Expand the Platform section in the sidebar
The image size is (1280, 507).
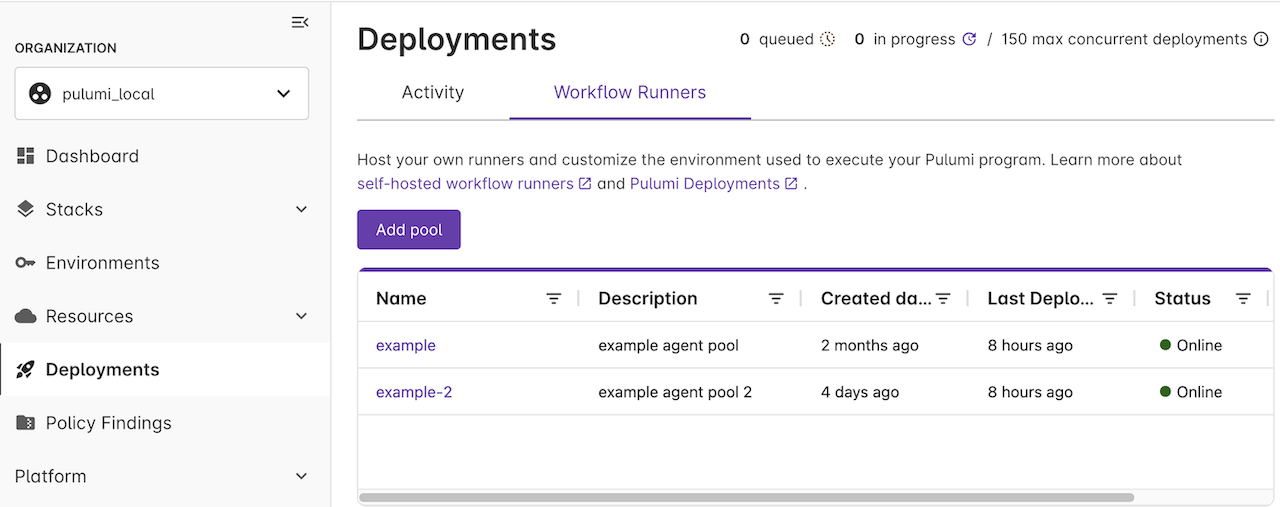coord(301,477)
